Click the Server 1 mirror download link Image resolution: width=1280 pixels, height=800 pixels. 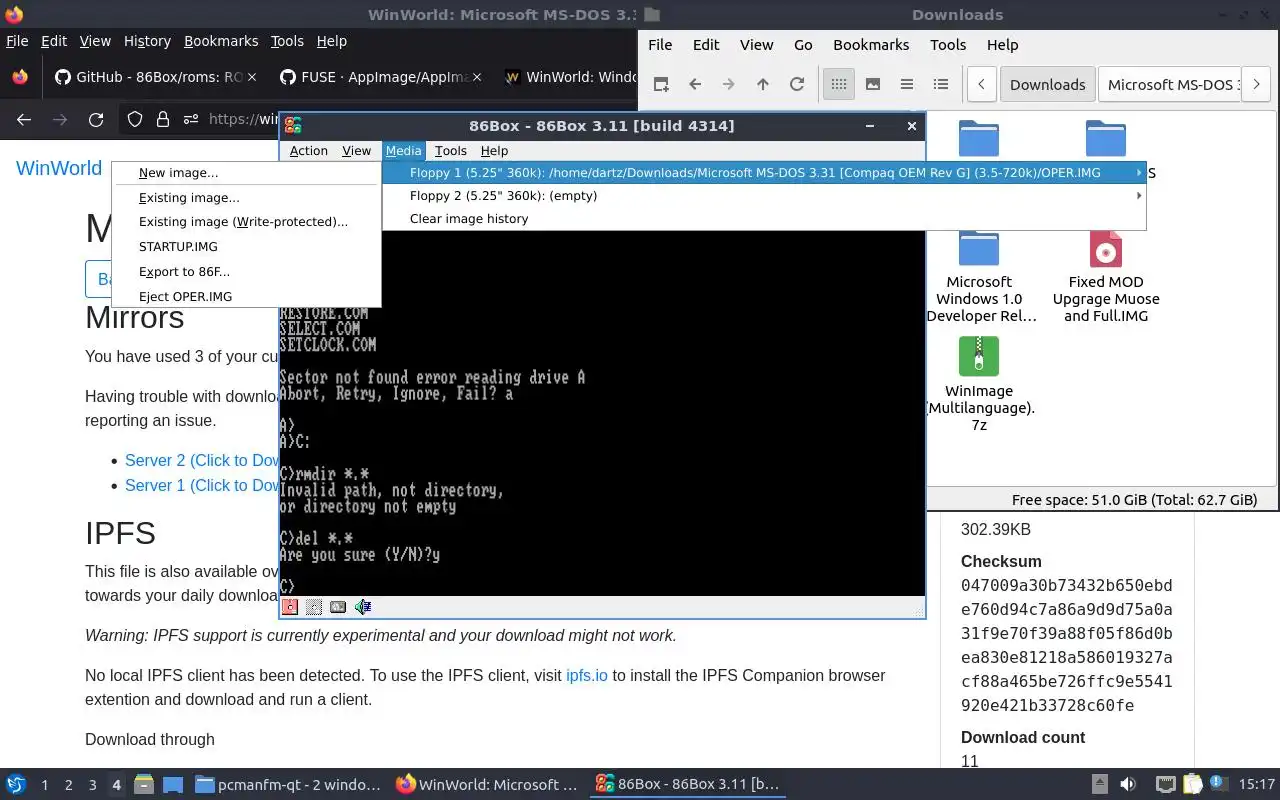[x=202, y=485]
